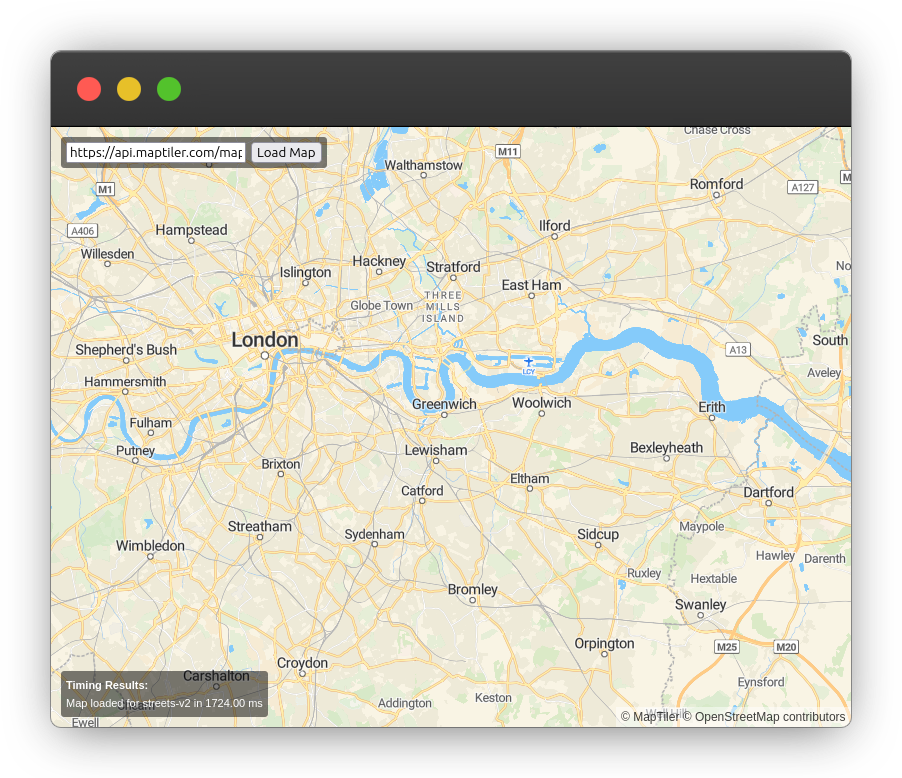Image resolution: width=902 pixels, height=778 pixels.
Task: Click the Erith place label
Action: pyautogui.click(x=712, y=407)
